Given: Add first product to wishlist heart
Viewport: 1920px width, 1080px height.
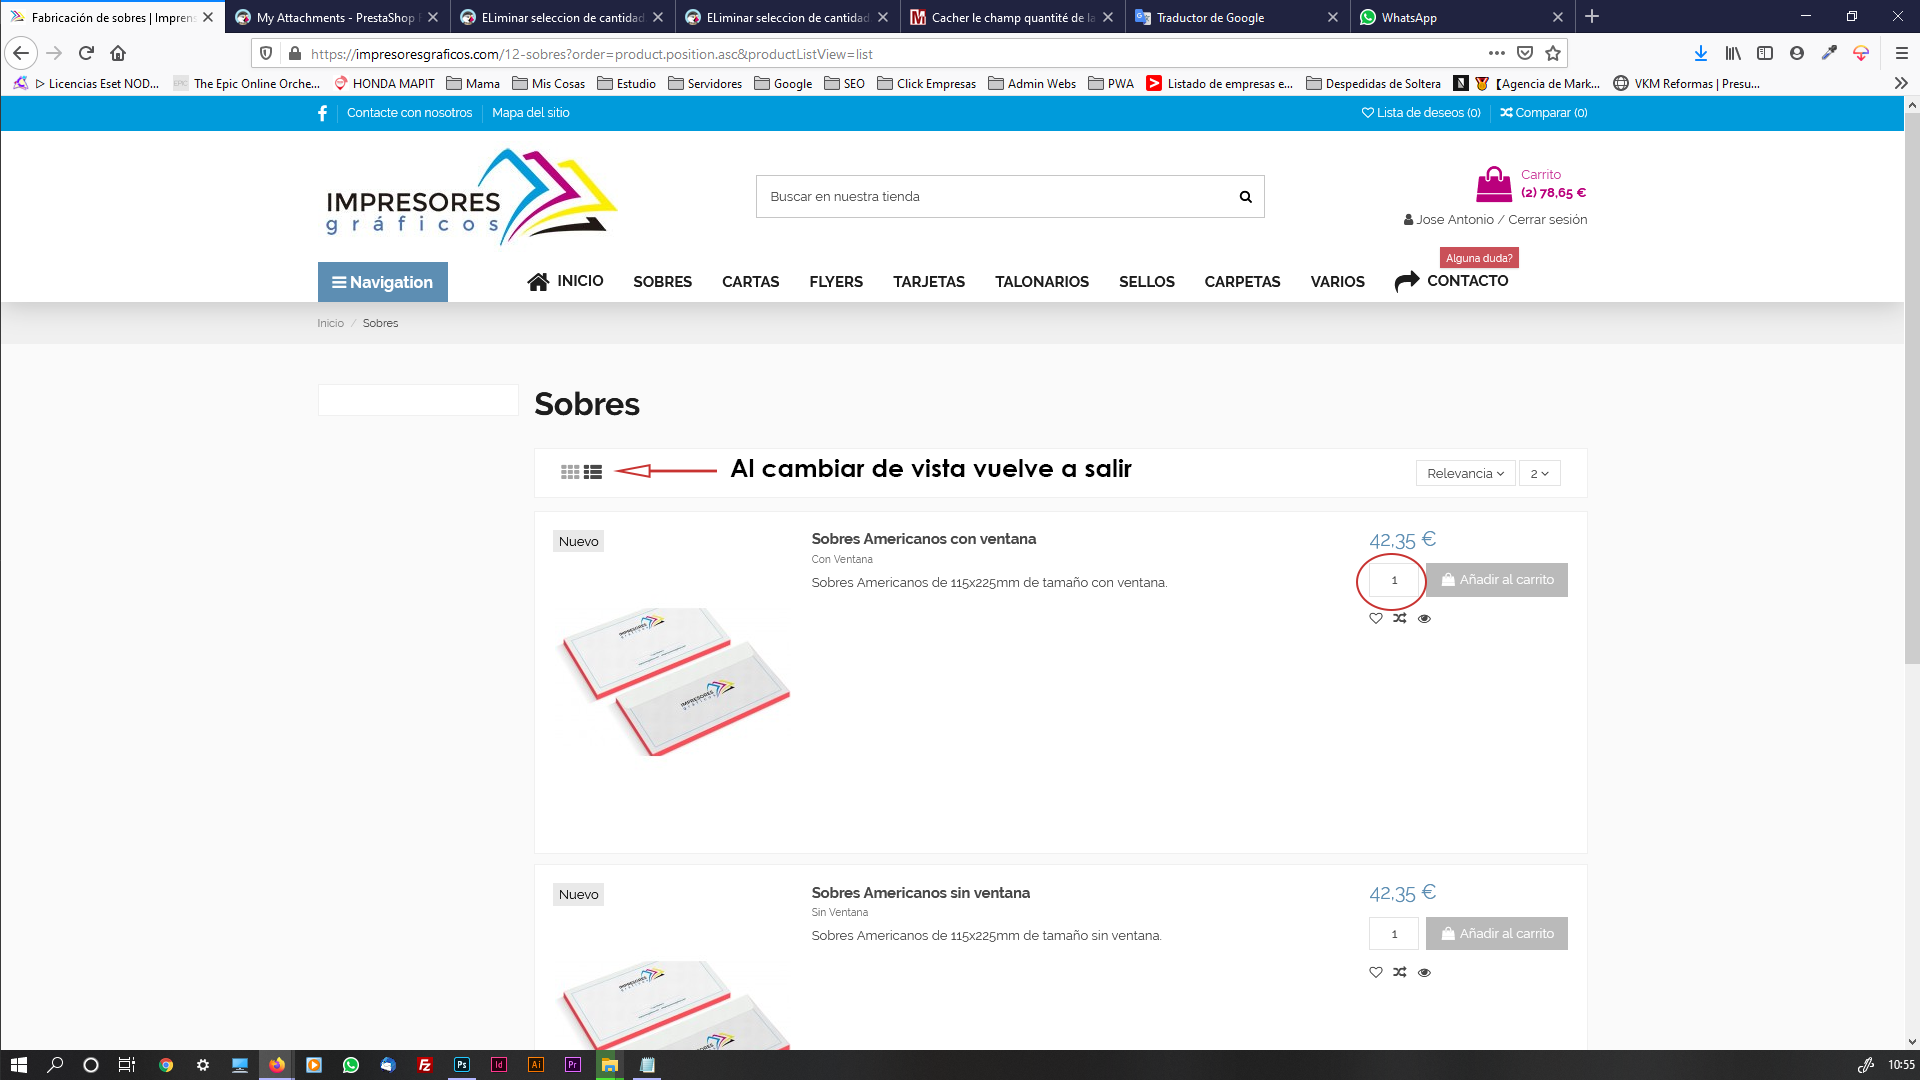Looking at the screenshot, I should click(x=1376, y=618).
